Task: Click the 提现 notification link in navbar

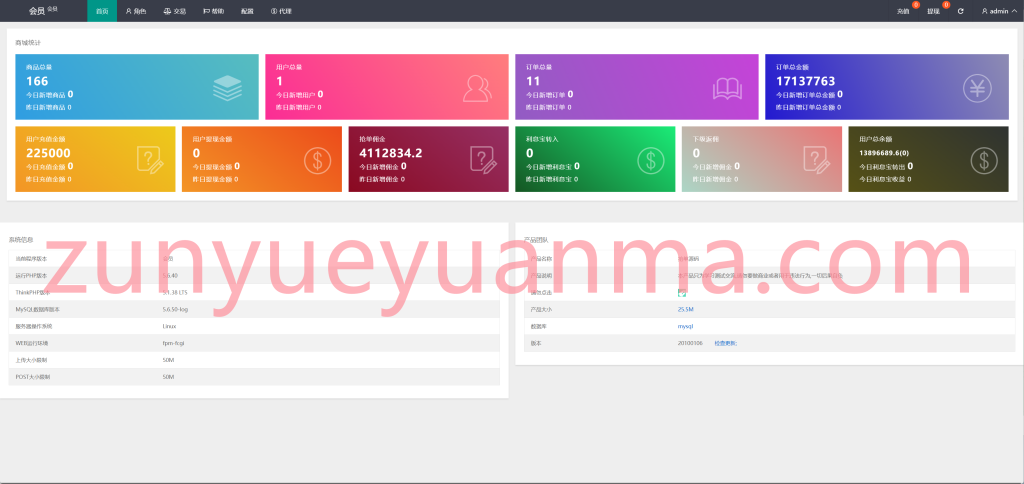Action: 933,11
